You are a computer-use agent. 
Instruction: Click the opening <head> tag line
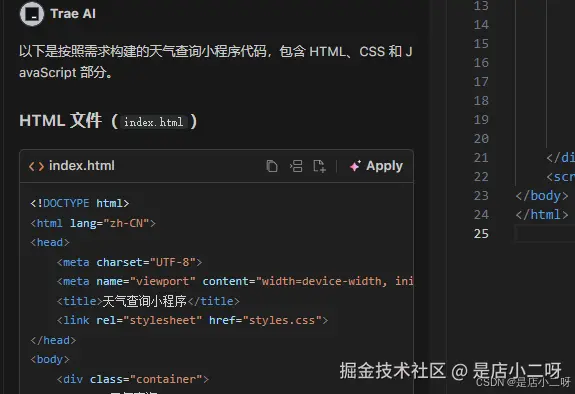[x=50, y=242]
